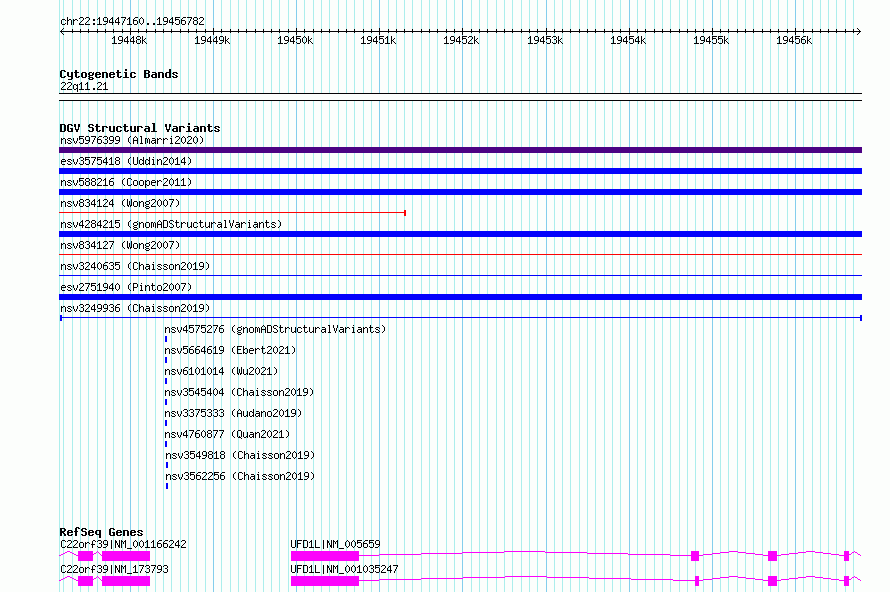
Task: Select the nsv4760877 (Quan2021) label
Action: [227, 434]
